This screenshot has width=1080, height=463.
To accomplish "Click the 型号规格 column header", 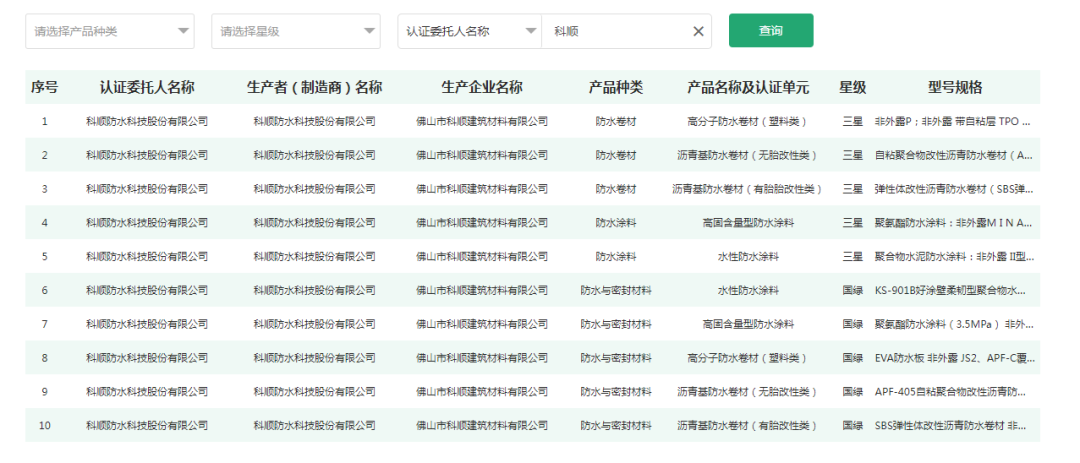I will (x=955, y=88).
